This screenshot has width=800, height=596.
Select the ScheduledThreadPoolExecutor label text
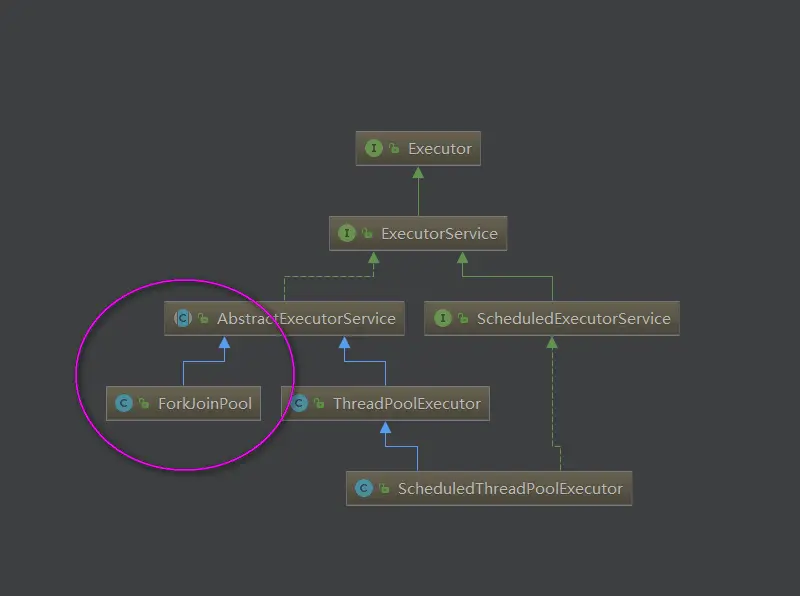point(510,488)
